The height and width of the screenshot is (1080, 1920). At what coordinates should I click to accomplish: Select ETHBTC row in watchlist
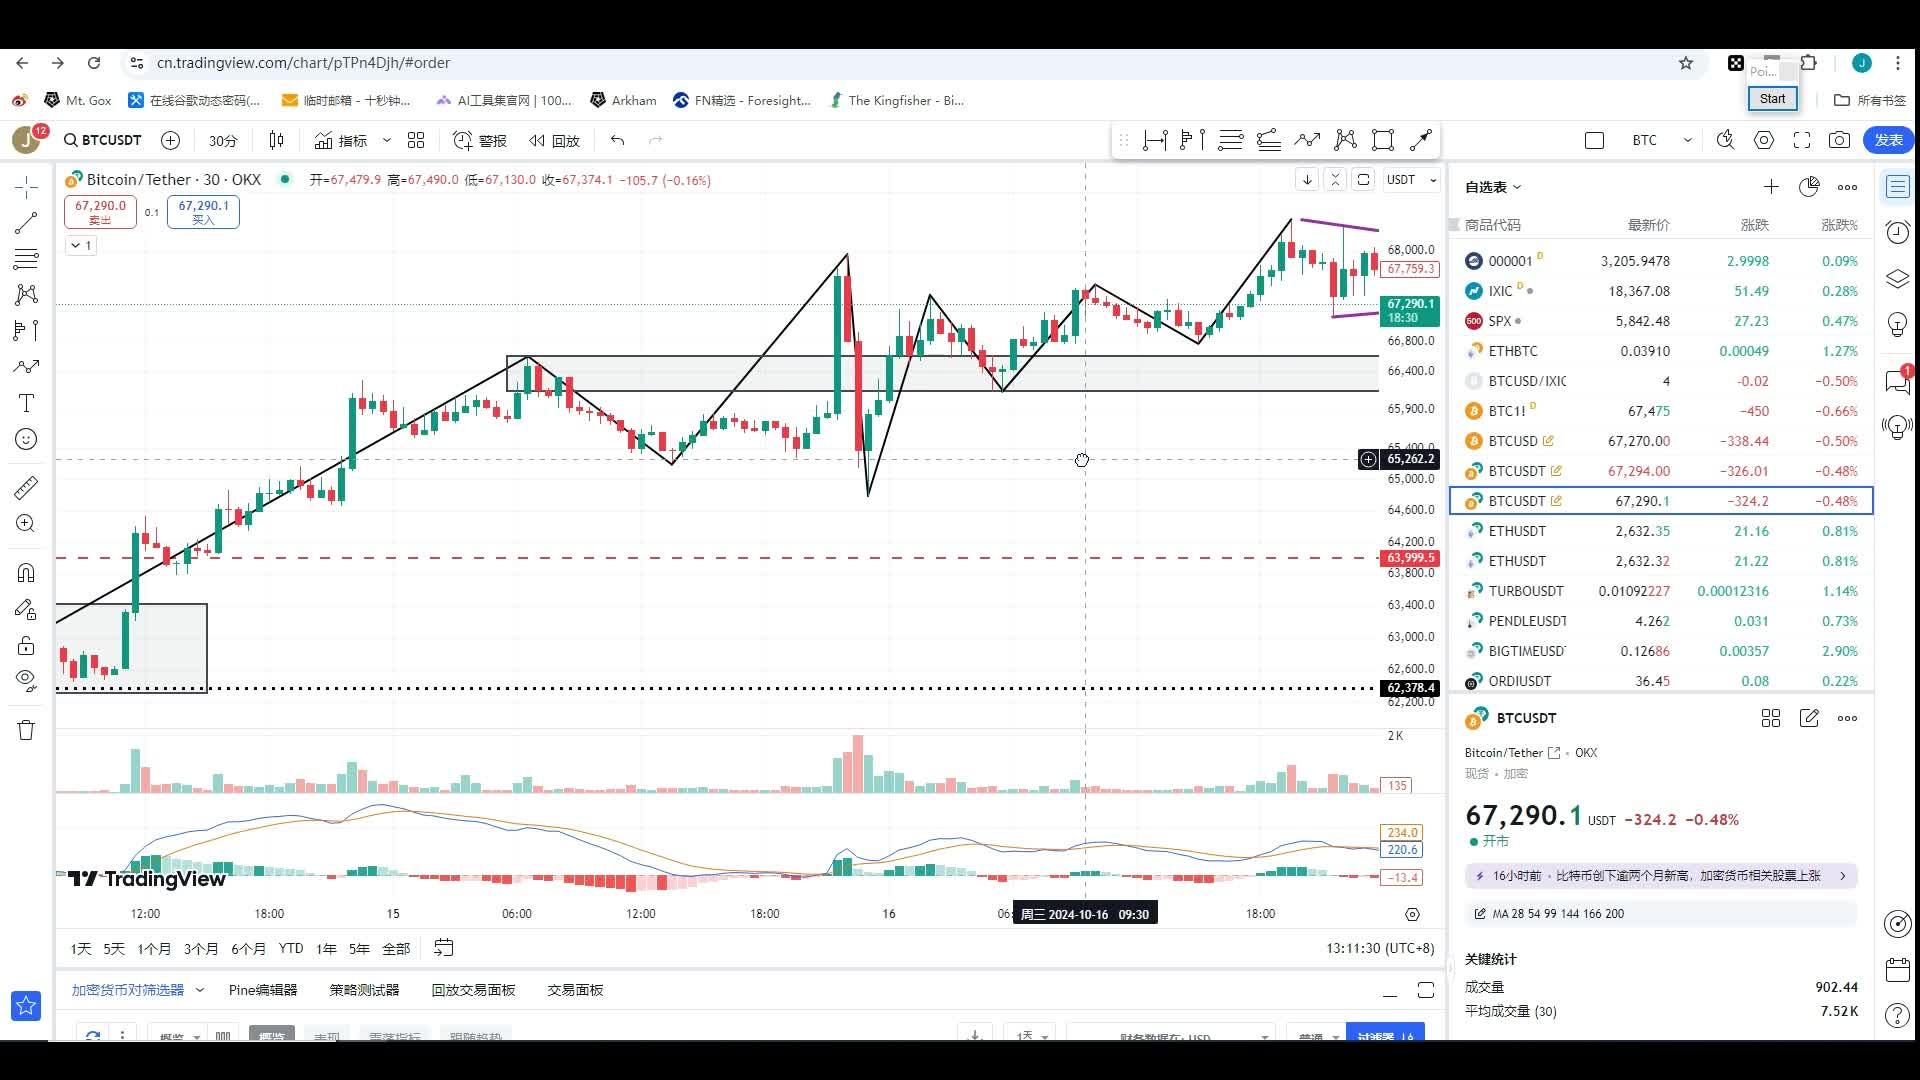point(1661,351)
